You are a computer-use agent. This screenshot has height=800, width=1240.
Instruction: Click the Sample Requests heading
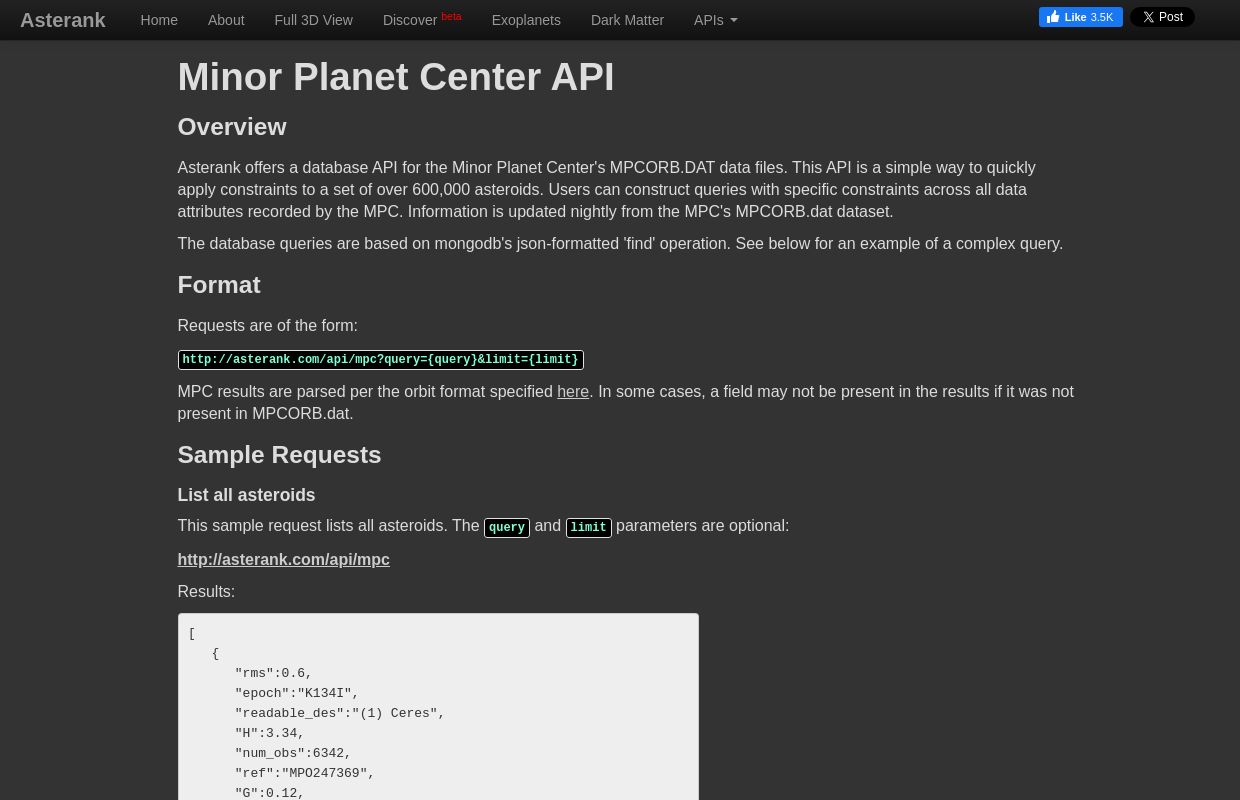279,455
